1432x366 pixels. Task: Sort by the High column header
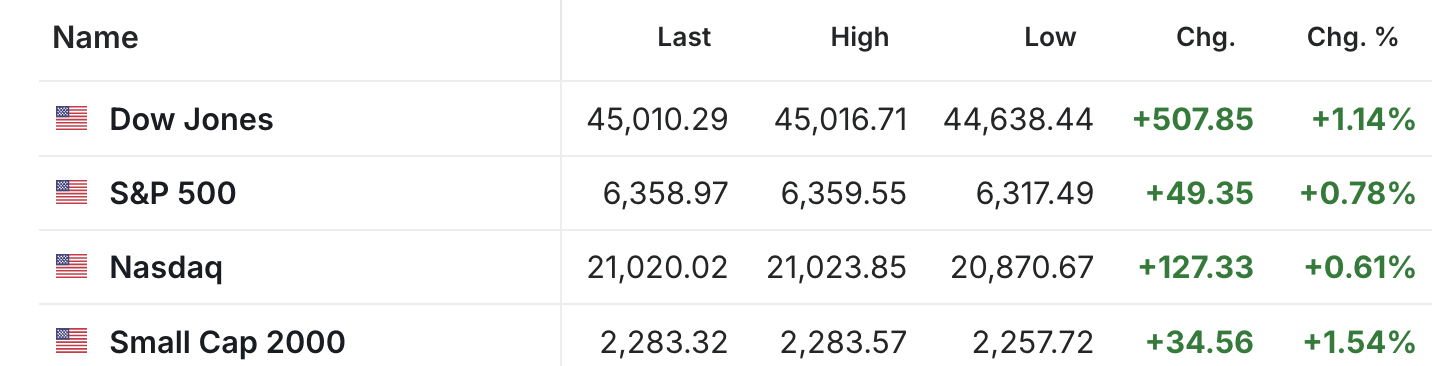tap(860, 38)
